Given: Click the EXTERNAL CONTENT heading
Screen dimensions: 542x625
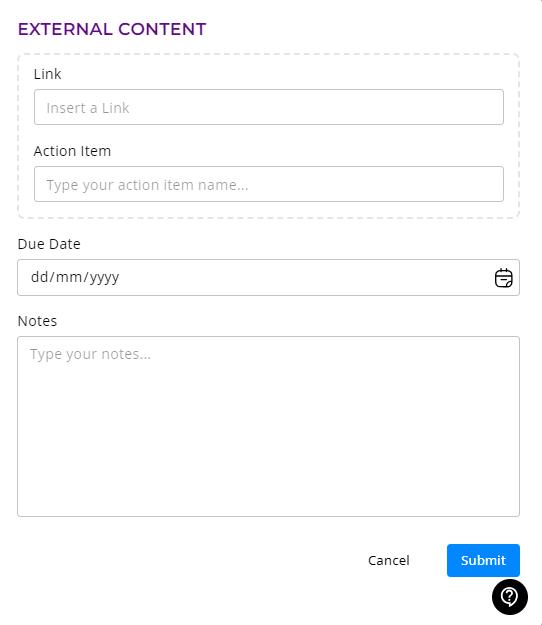Looking at the screenshot, I should pyautogui.click(x=112, y=29).
